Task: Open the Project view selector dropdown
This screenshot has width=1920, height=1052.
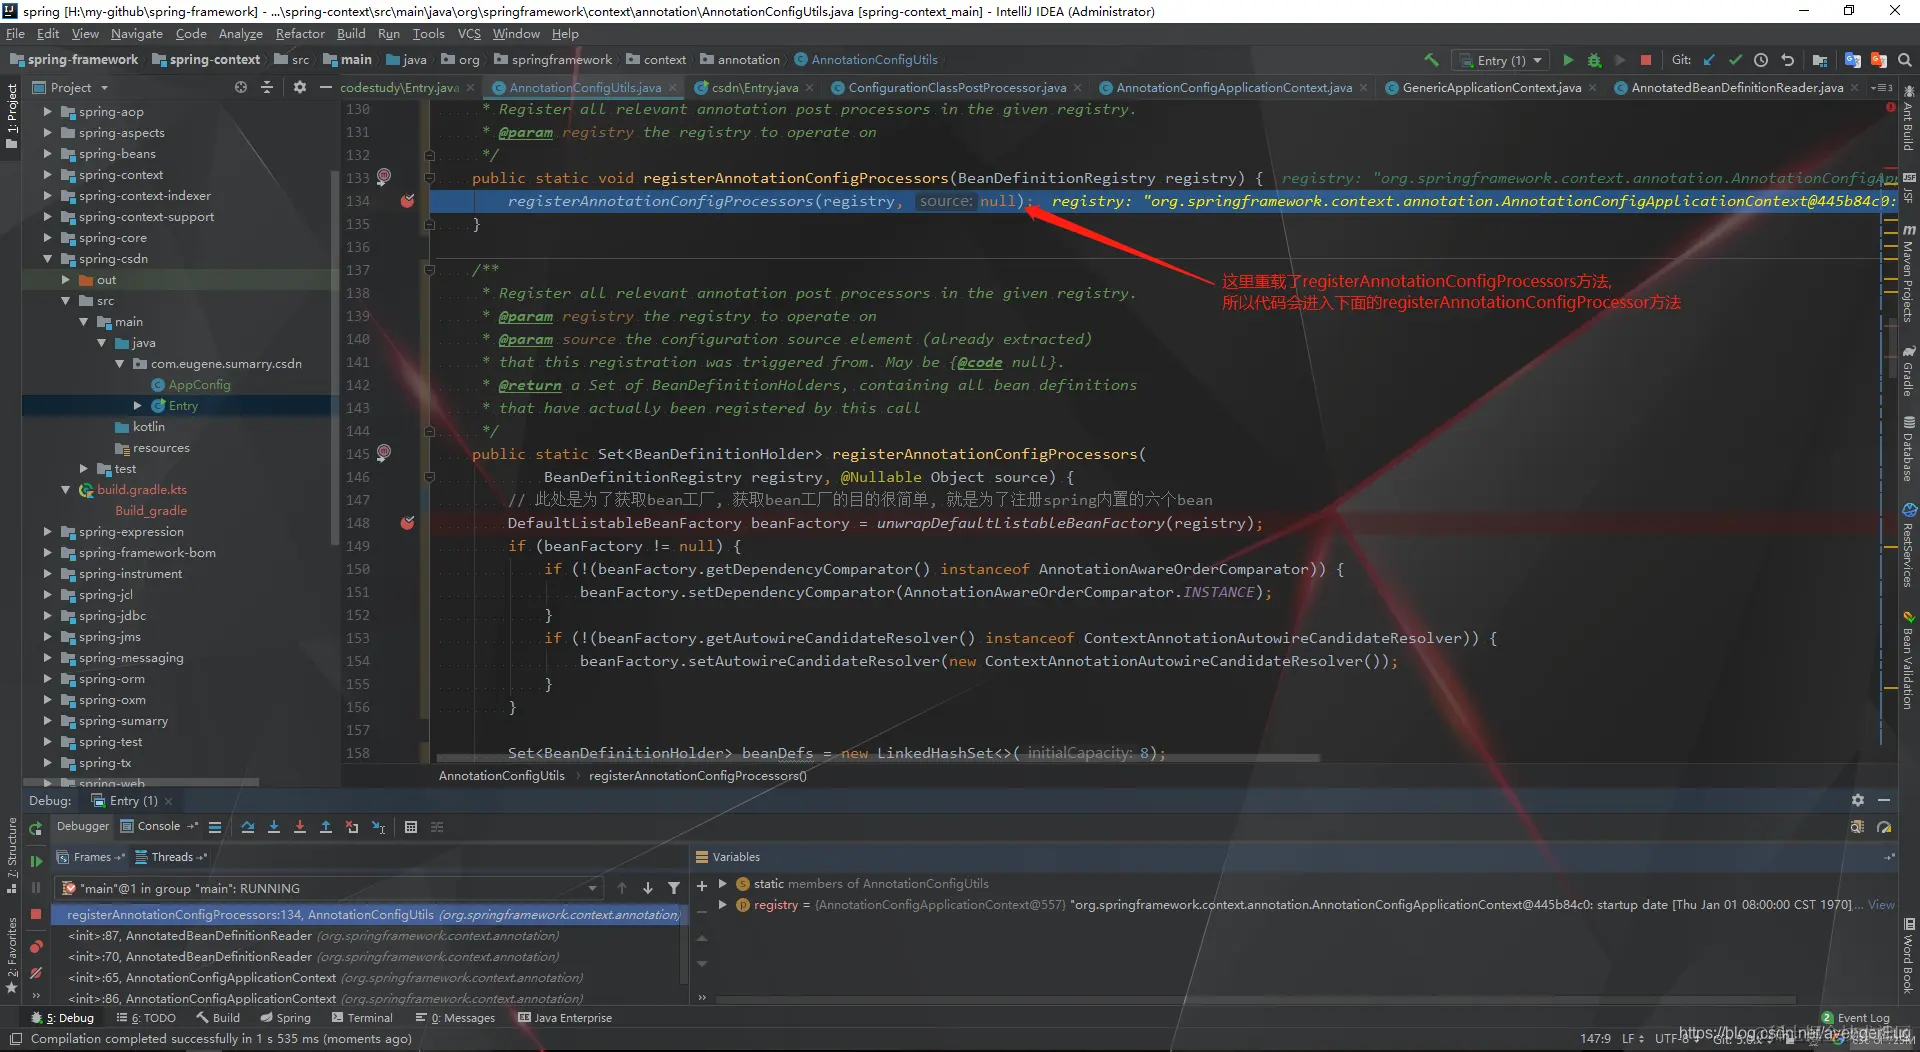Action: [71, 88]
